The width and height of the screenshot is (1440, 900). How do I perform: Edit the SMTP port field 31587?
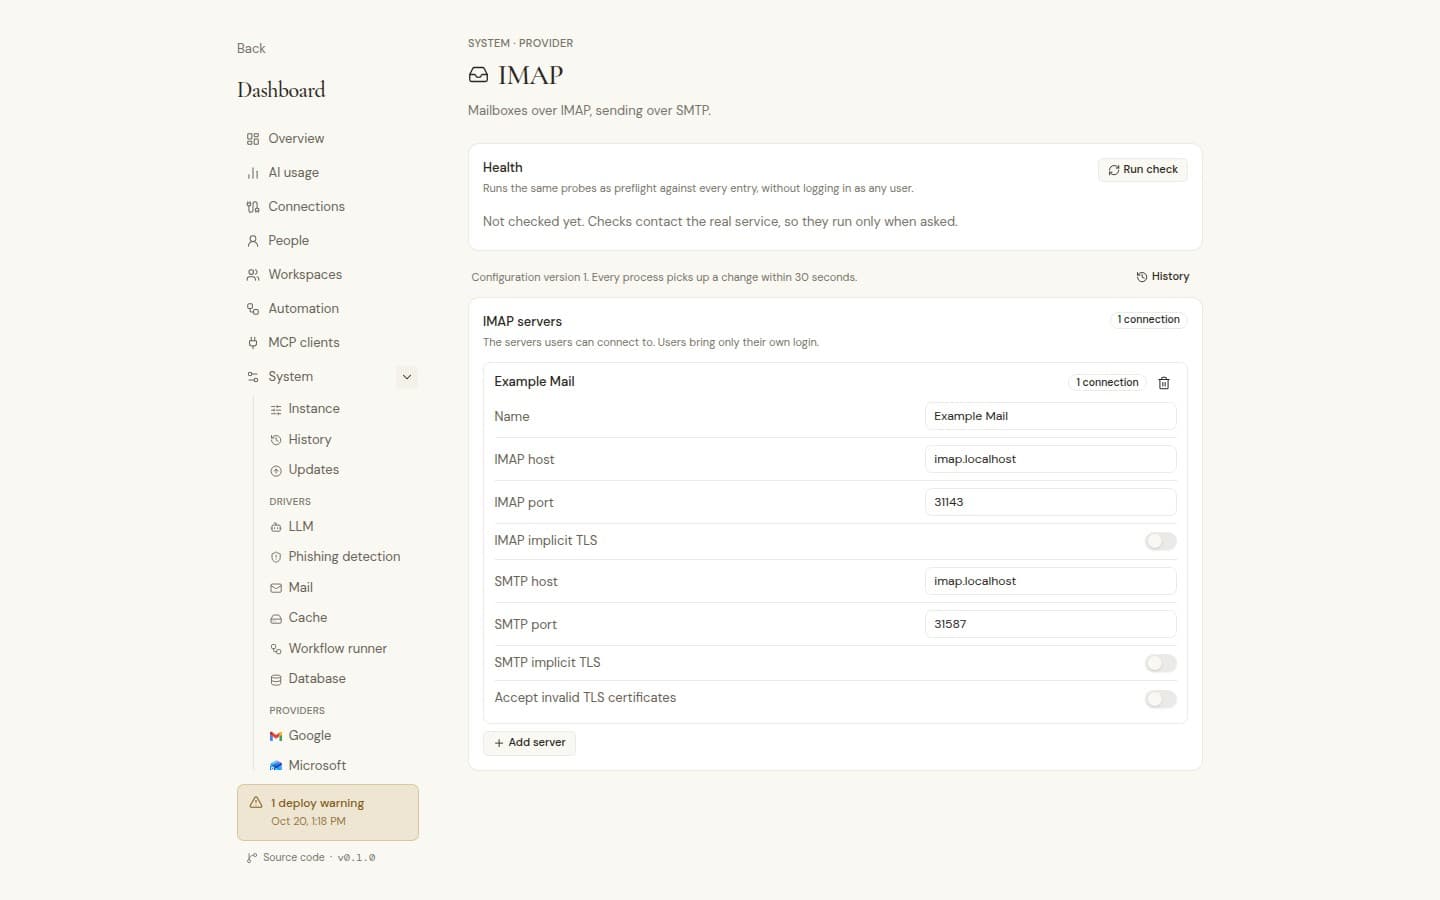(1050, 624)
